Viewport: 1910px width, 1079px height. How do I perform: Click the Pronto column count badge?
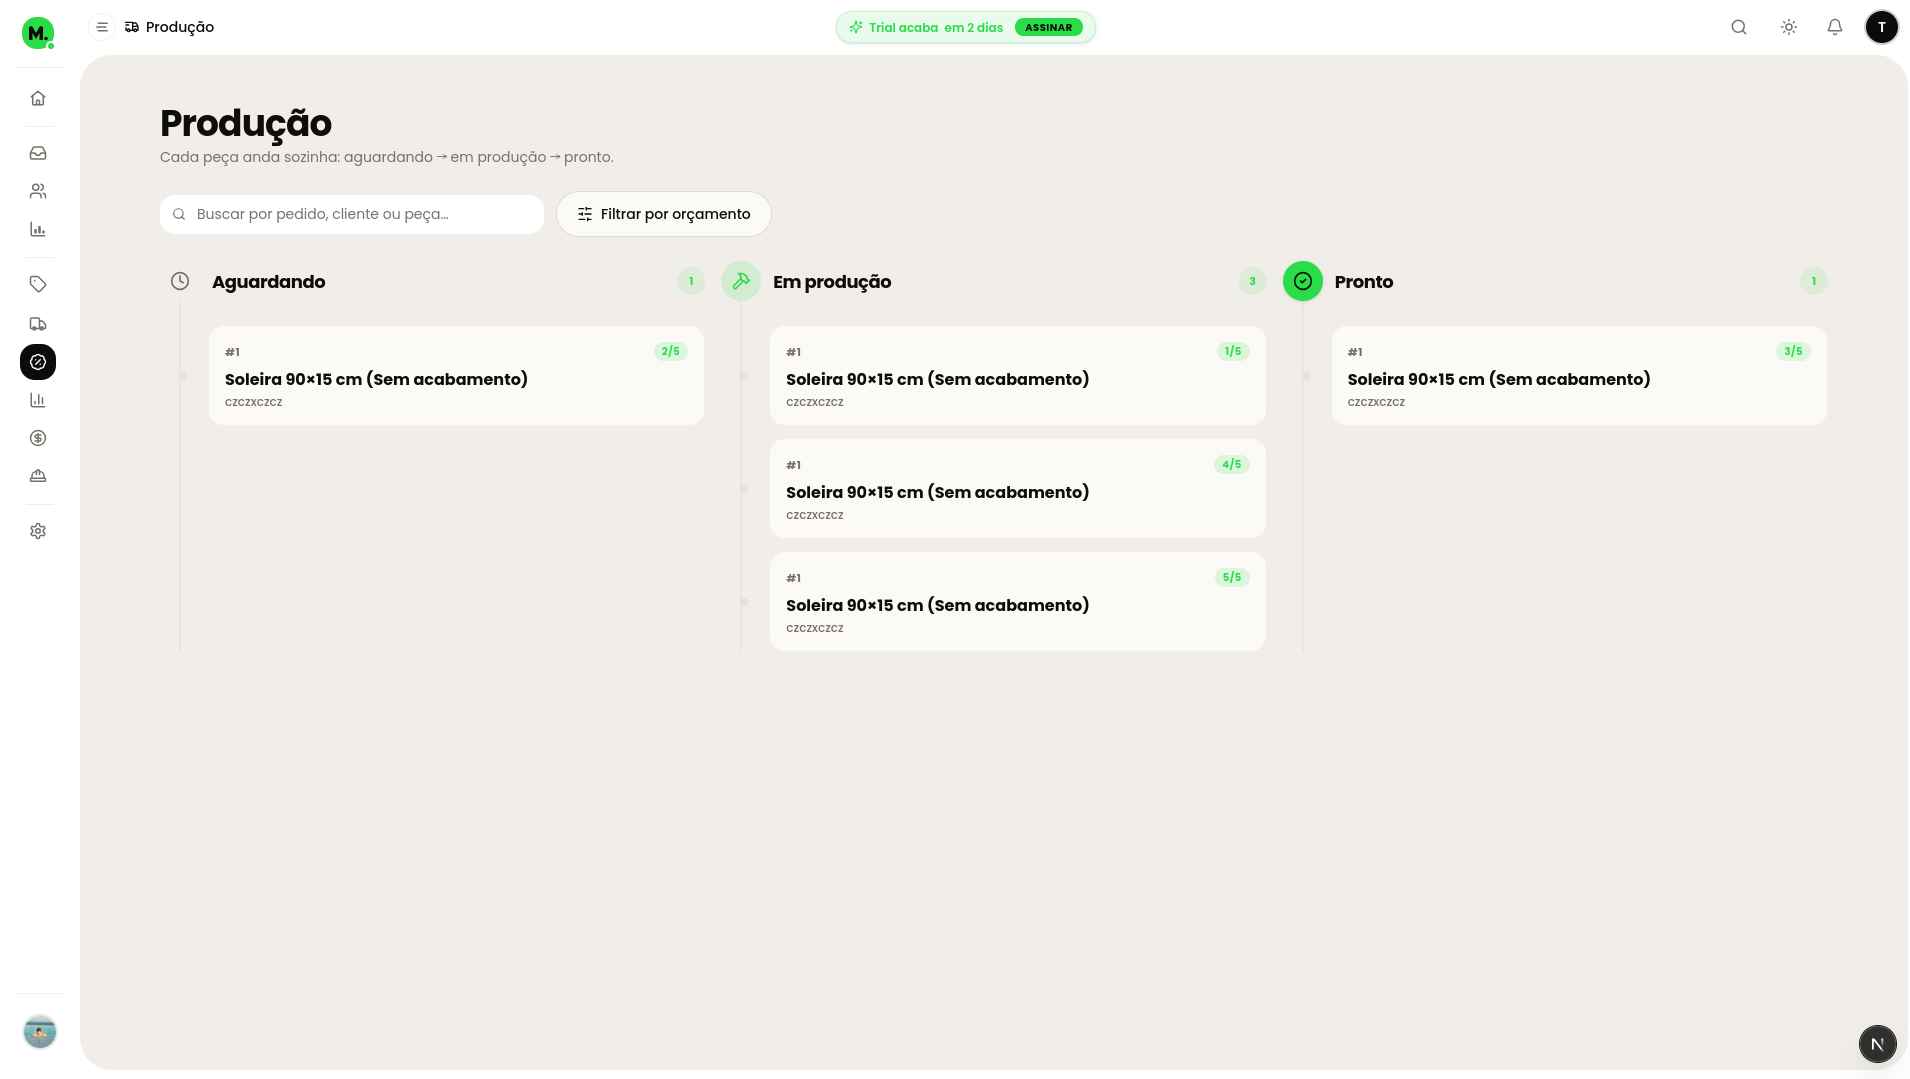(1814, 281)
